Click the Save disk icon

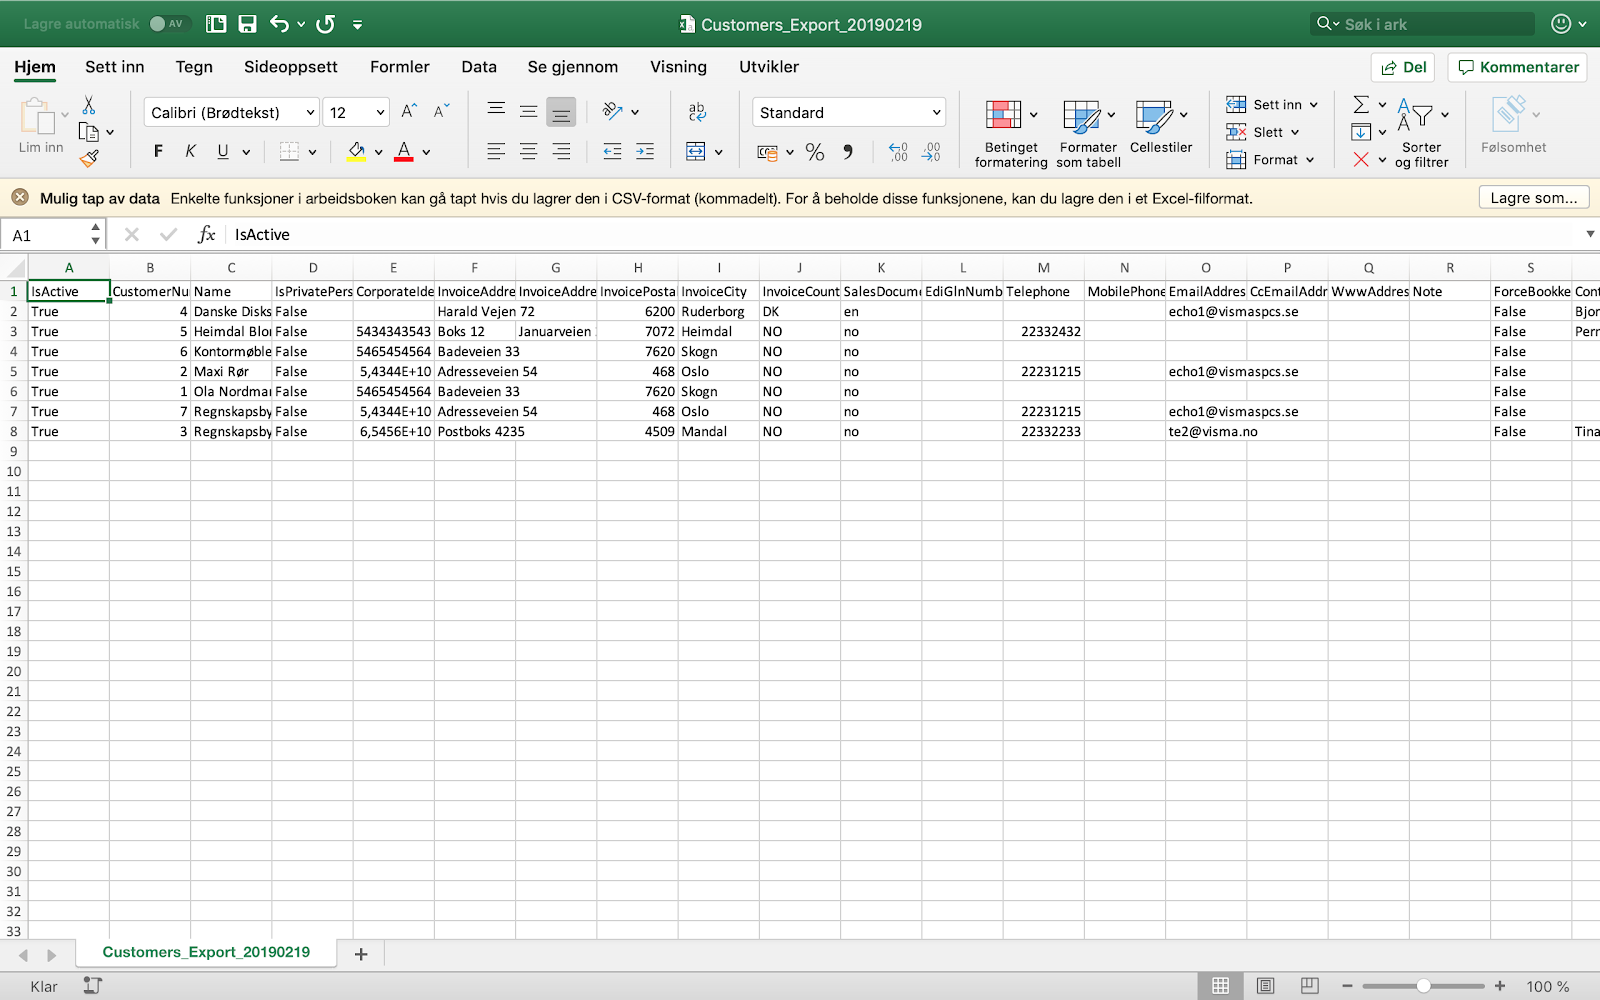(248, 24)
